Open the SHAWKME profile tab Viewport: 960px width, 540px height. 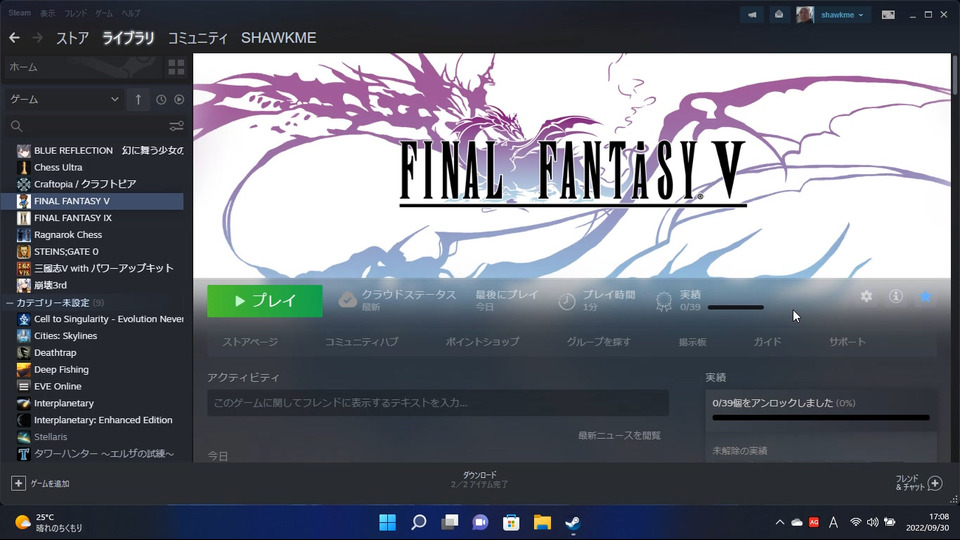(x=279, y=38)
